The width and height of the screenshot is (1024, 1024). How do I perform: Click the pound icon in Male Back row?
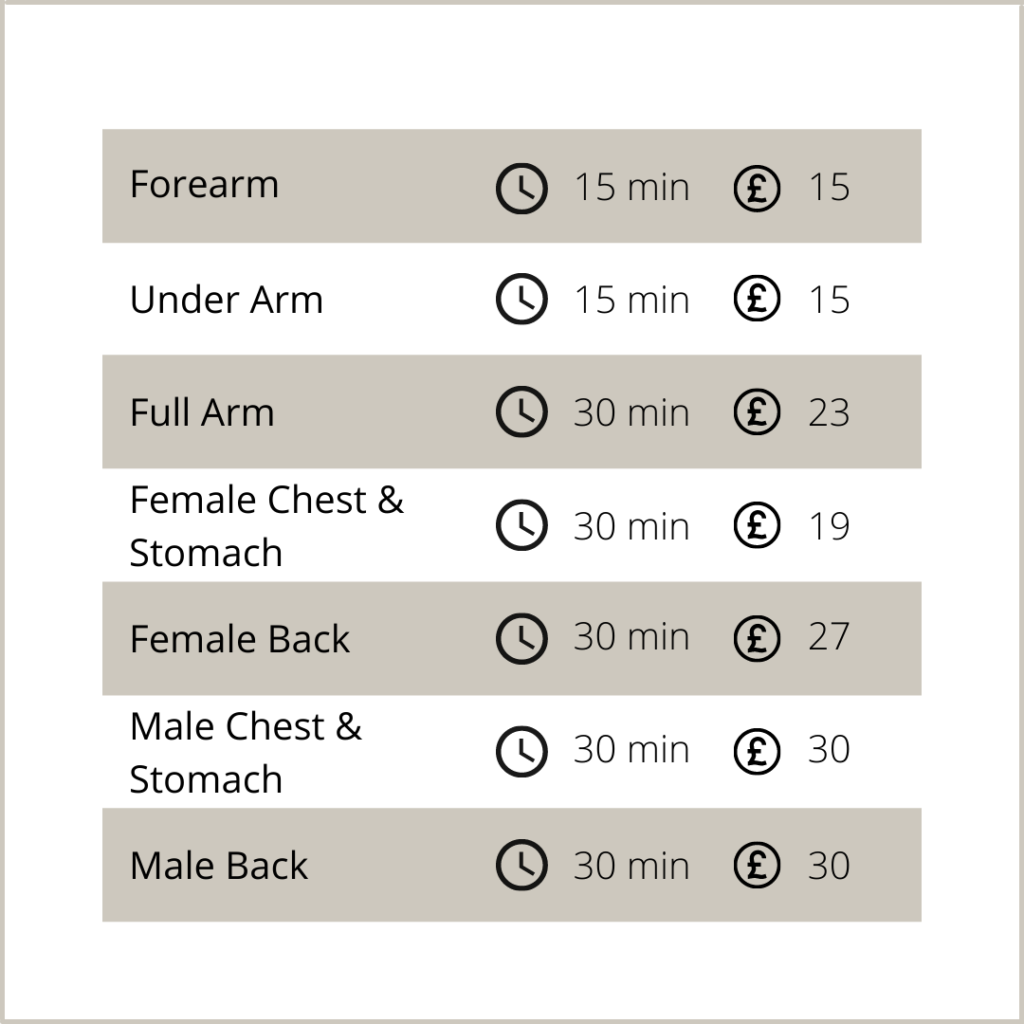[x=756, y=865]
